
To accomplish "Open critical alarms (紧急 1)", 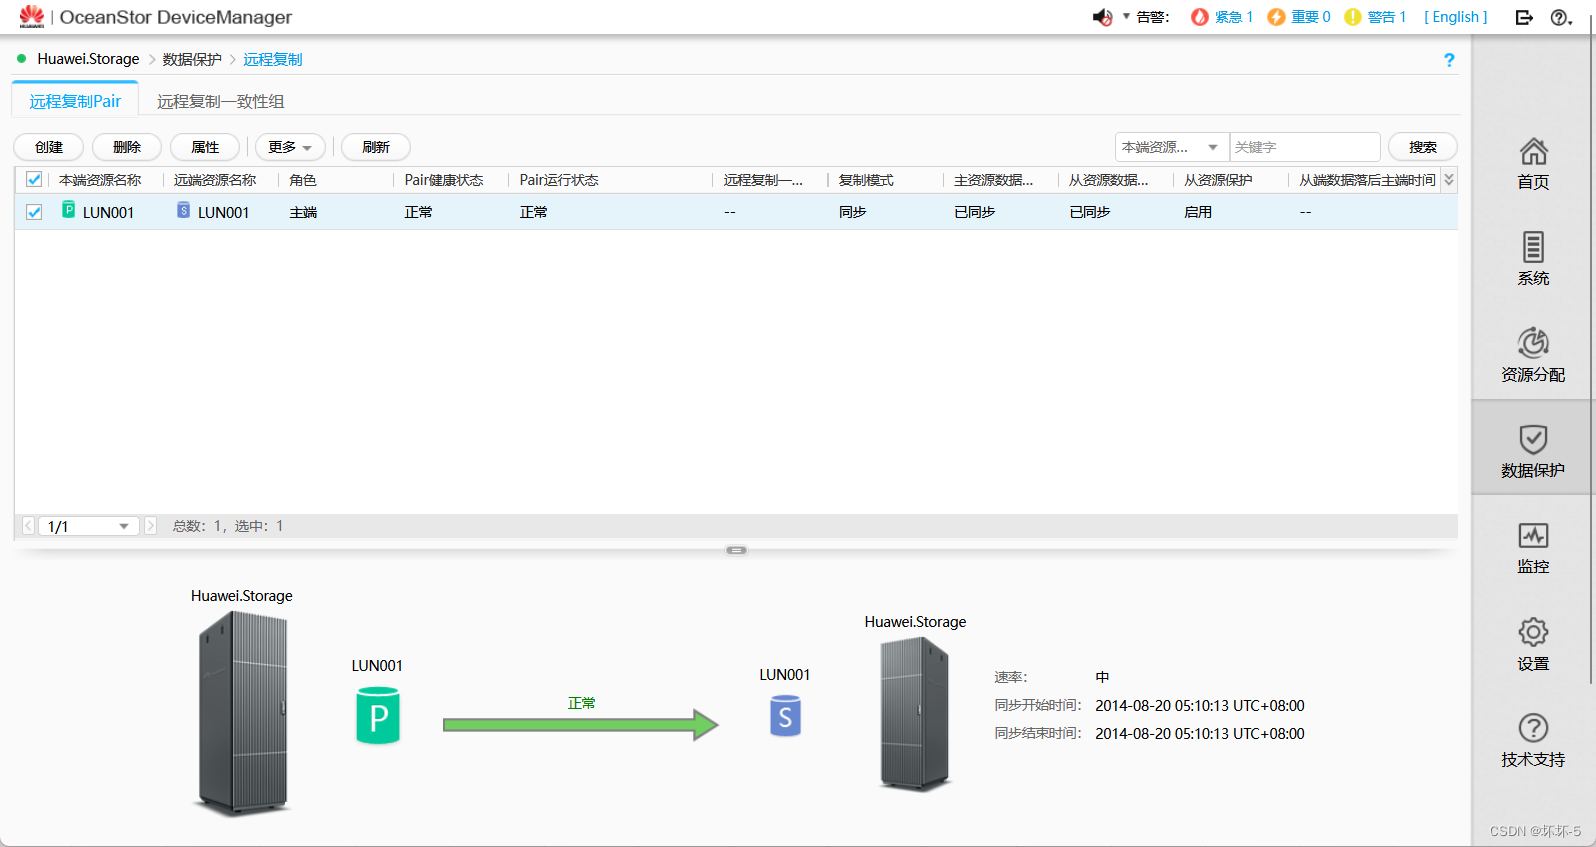I will pyautogui.click(x=1221, y=17).
